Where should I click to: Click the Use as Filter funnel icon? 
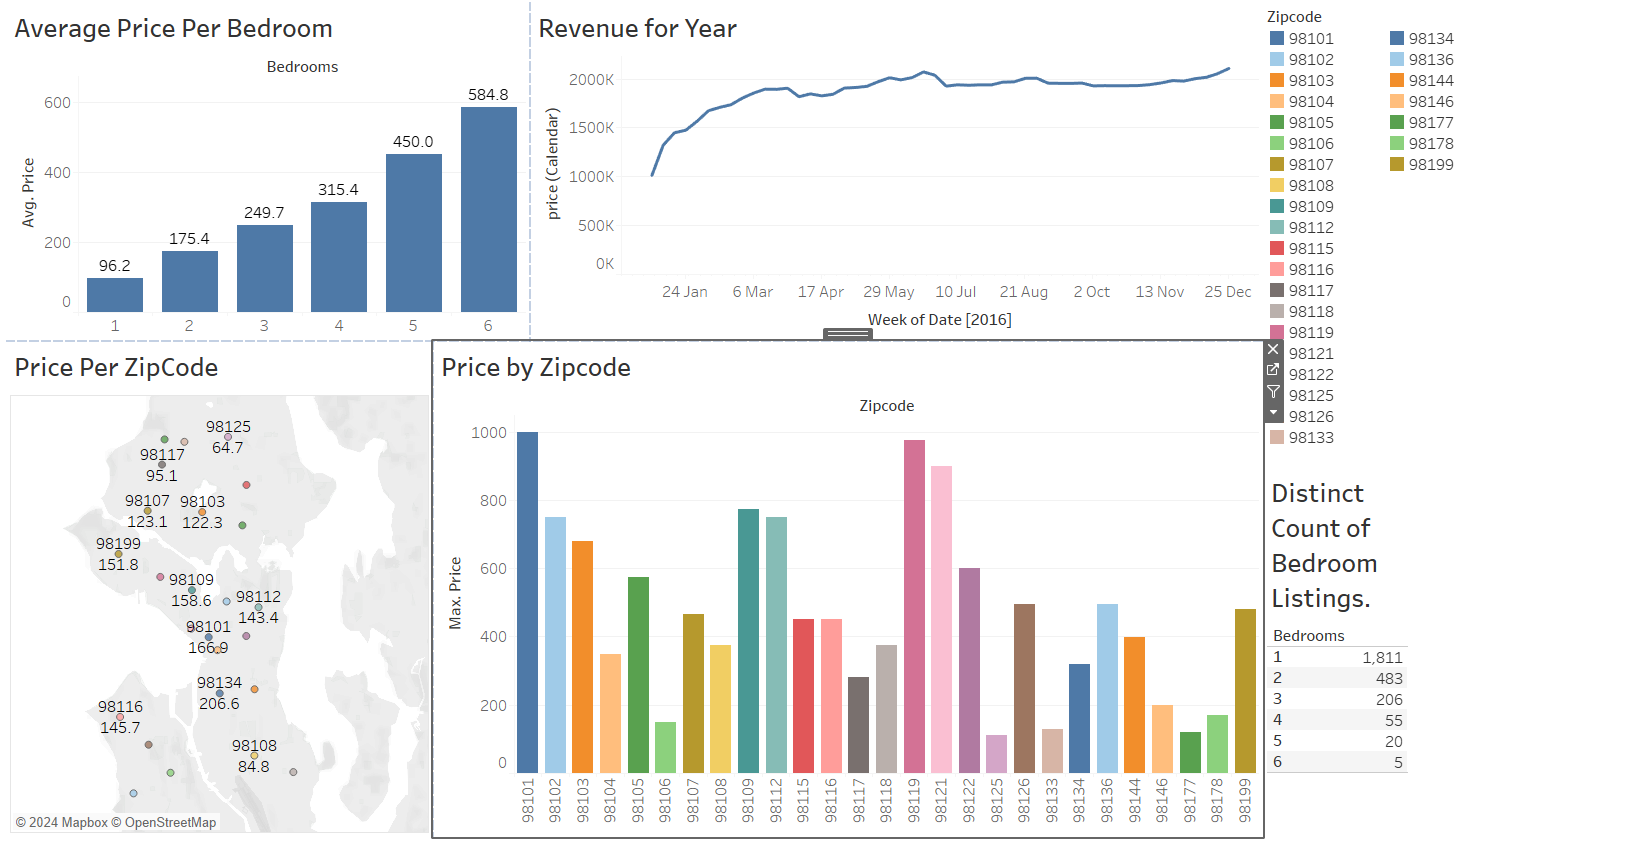point(1273,391)
